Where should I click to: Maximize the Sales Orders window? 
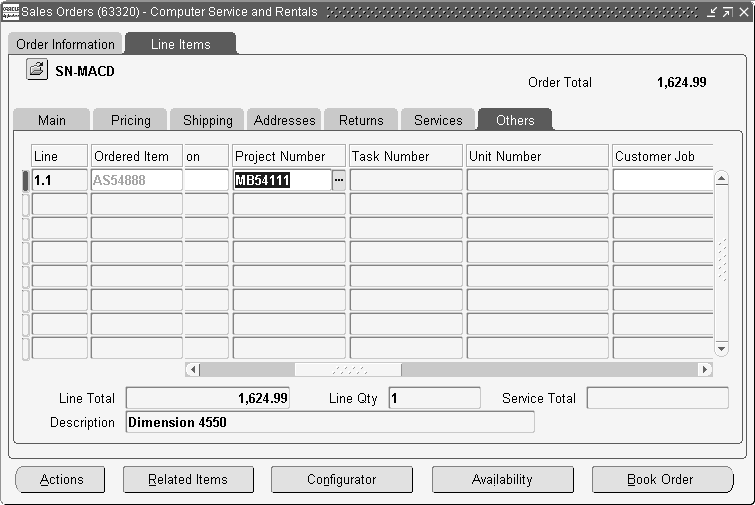coord(728,12)
